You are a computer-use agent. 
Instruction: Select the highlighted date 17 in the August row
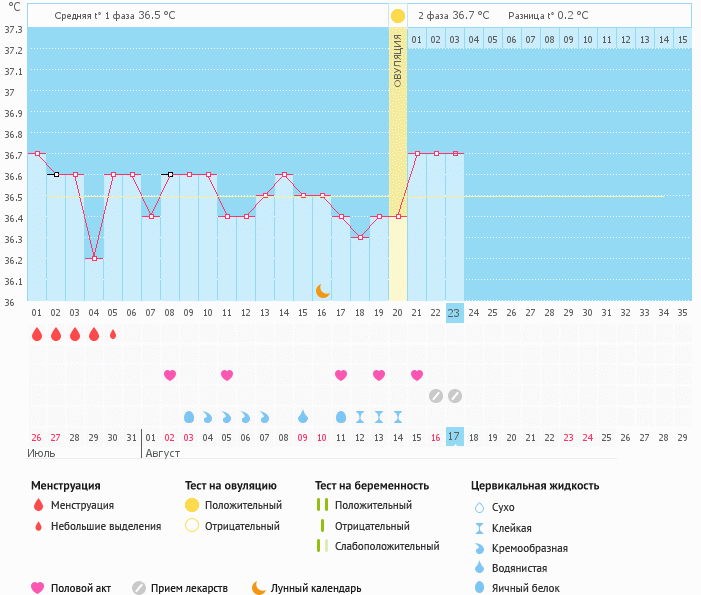click(455, 437)
